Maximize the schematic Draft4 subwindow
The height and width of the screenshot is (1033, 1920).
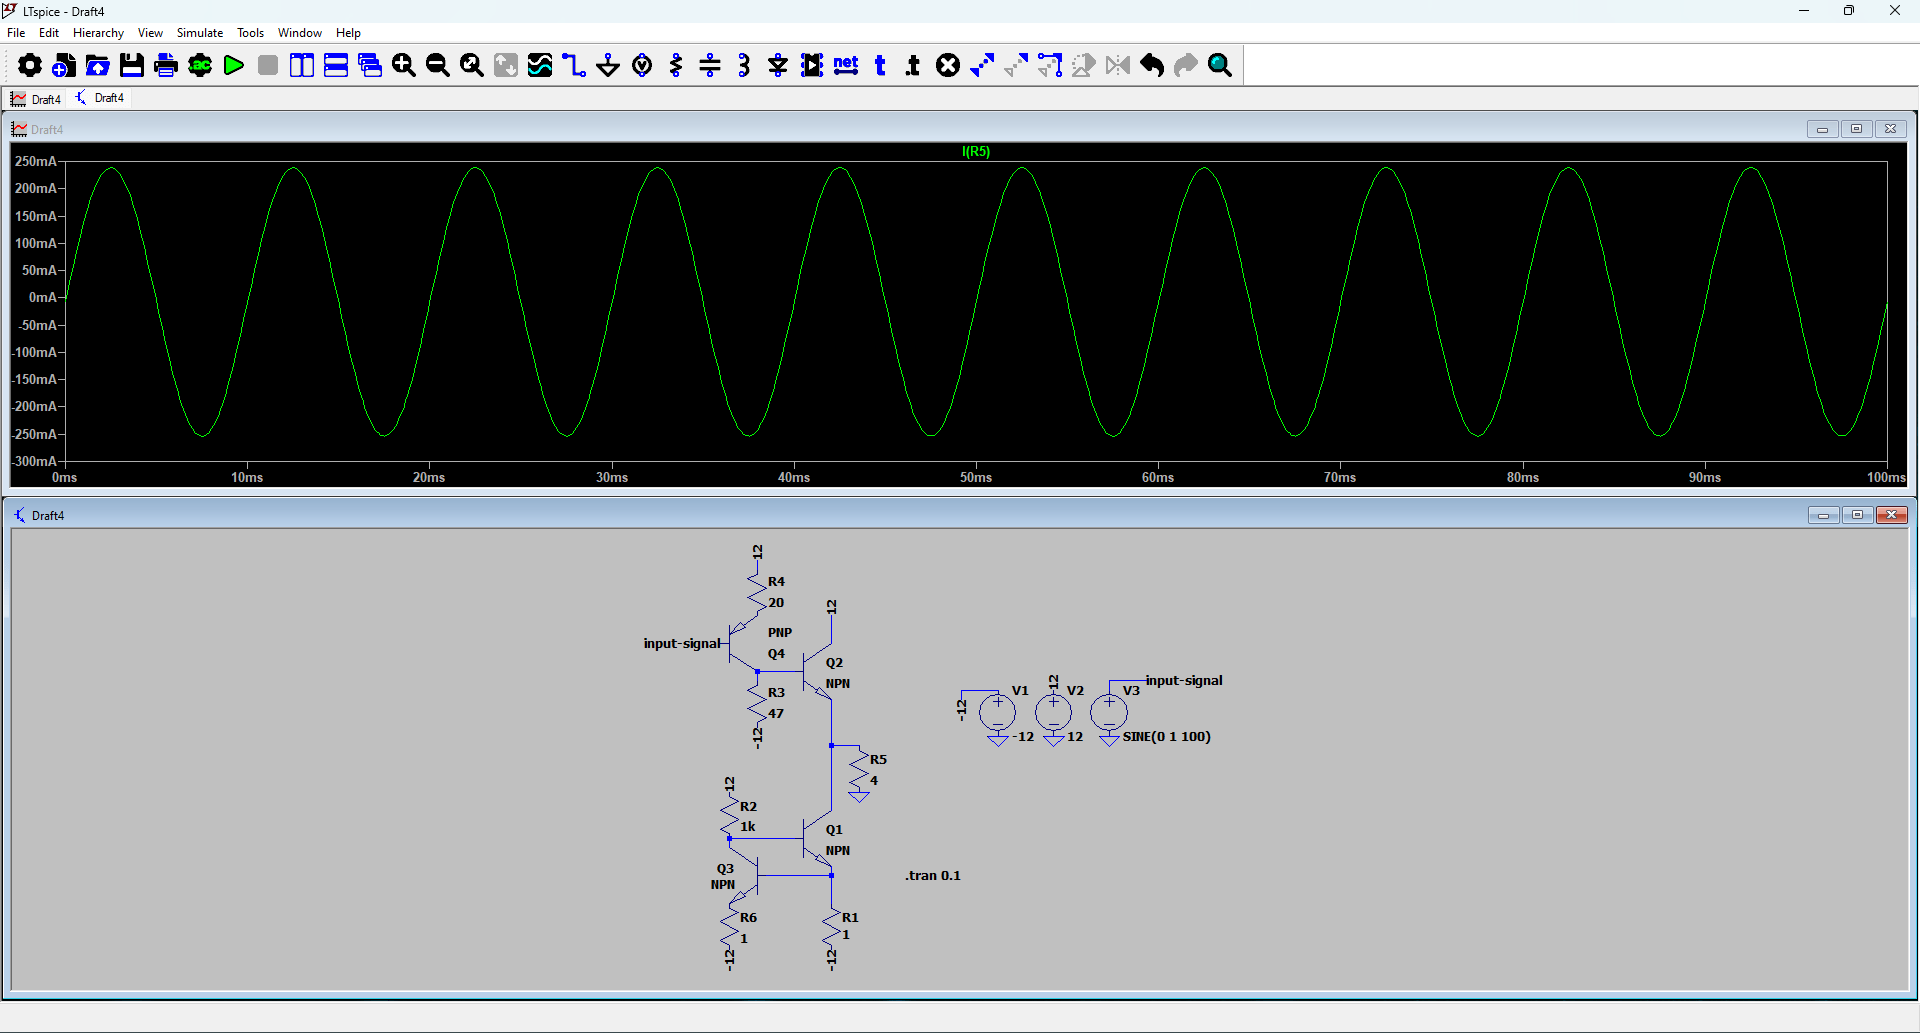click(x=1858, y=515)
